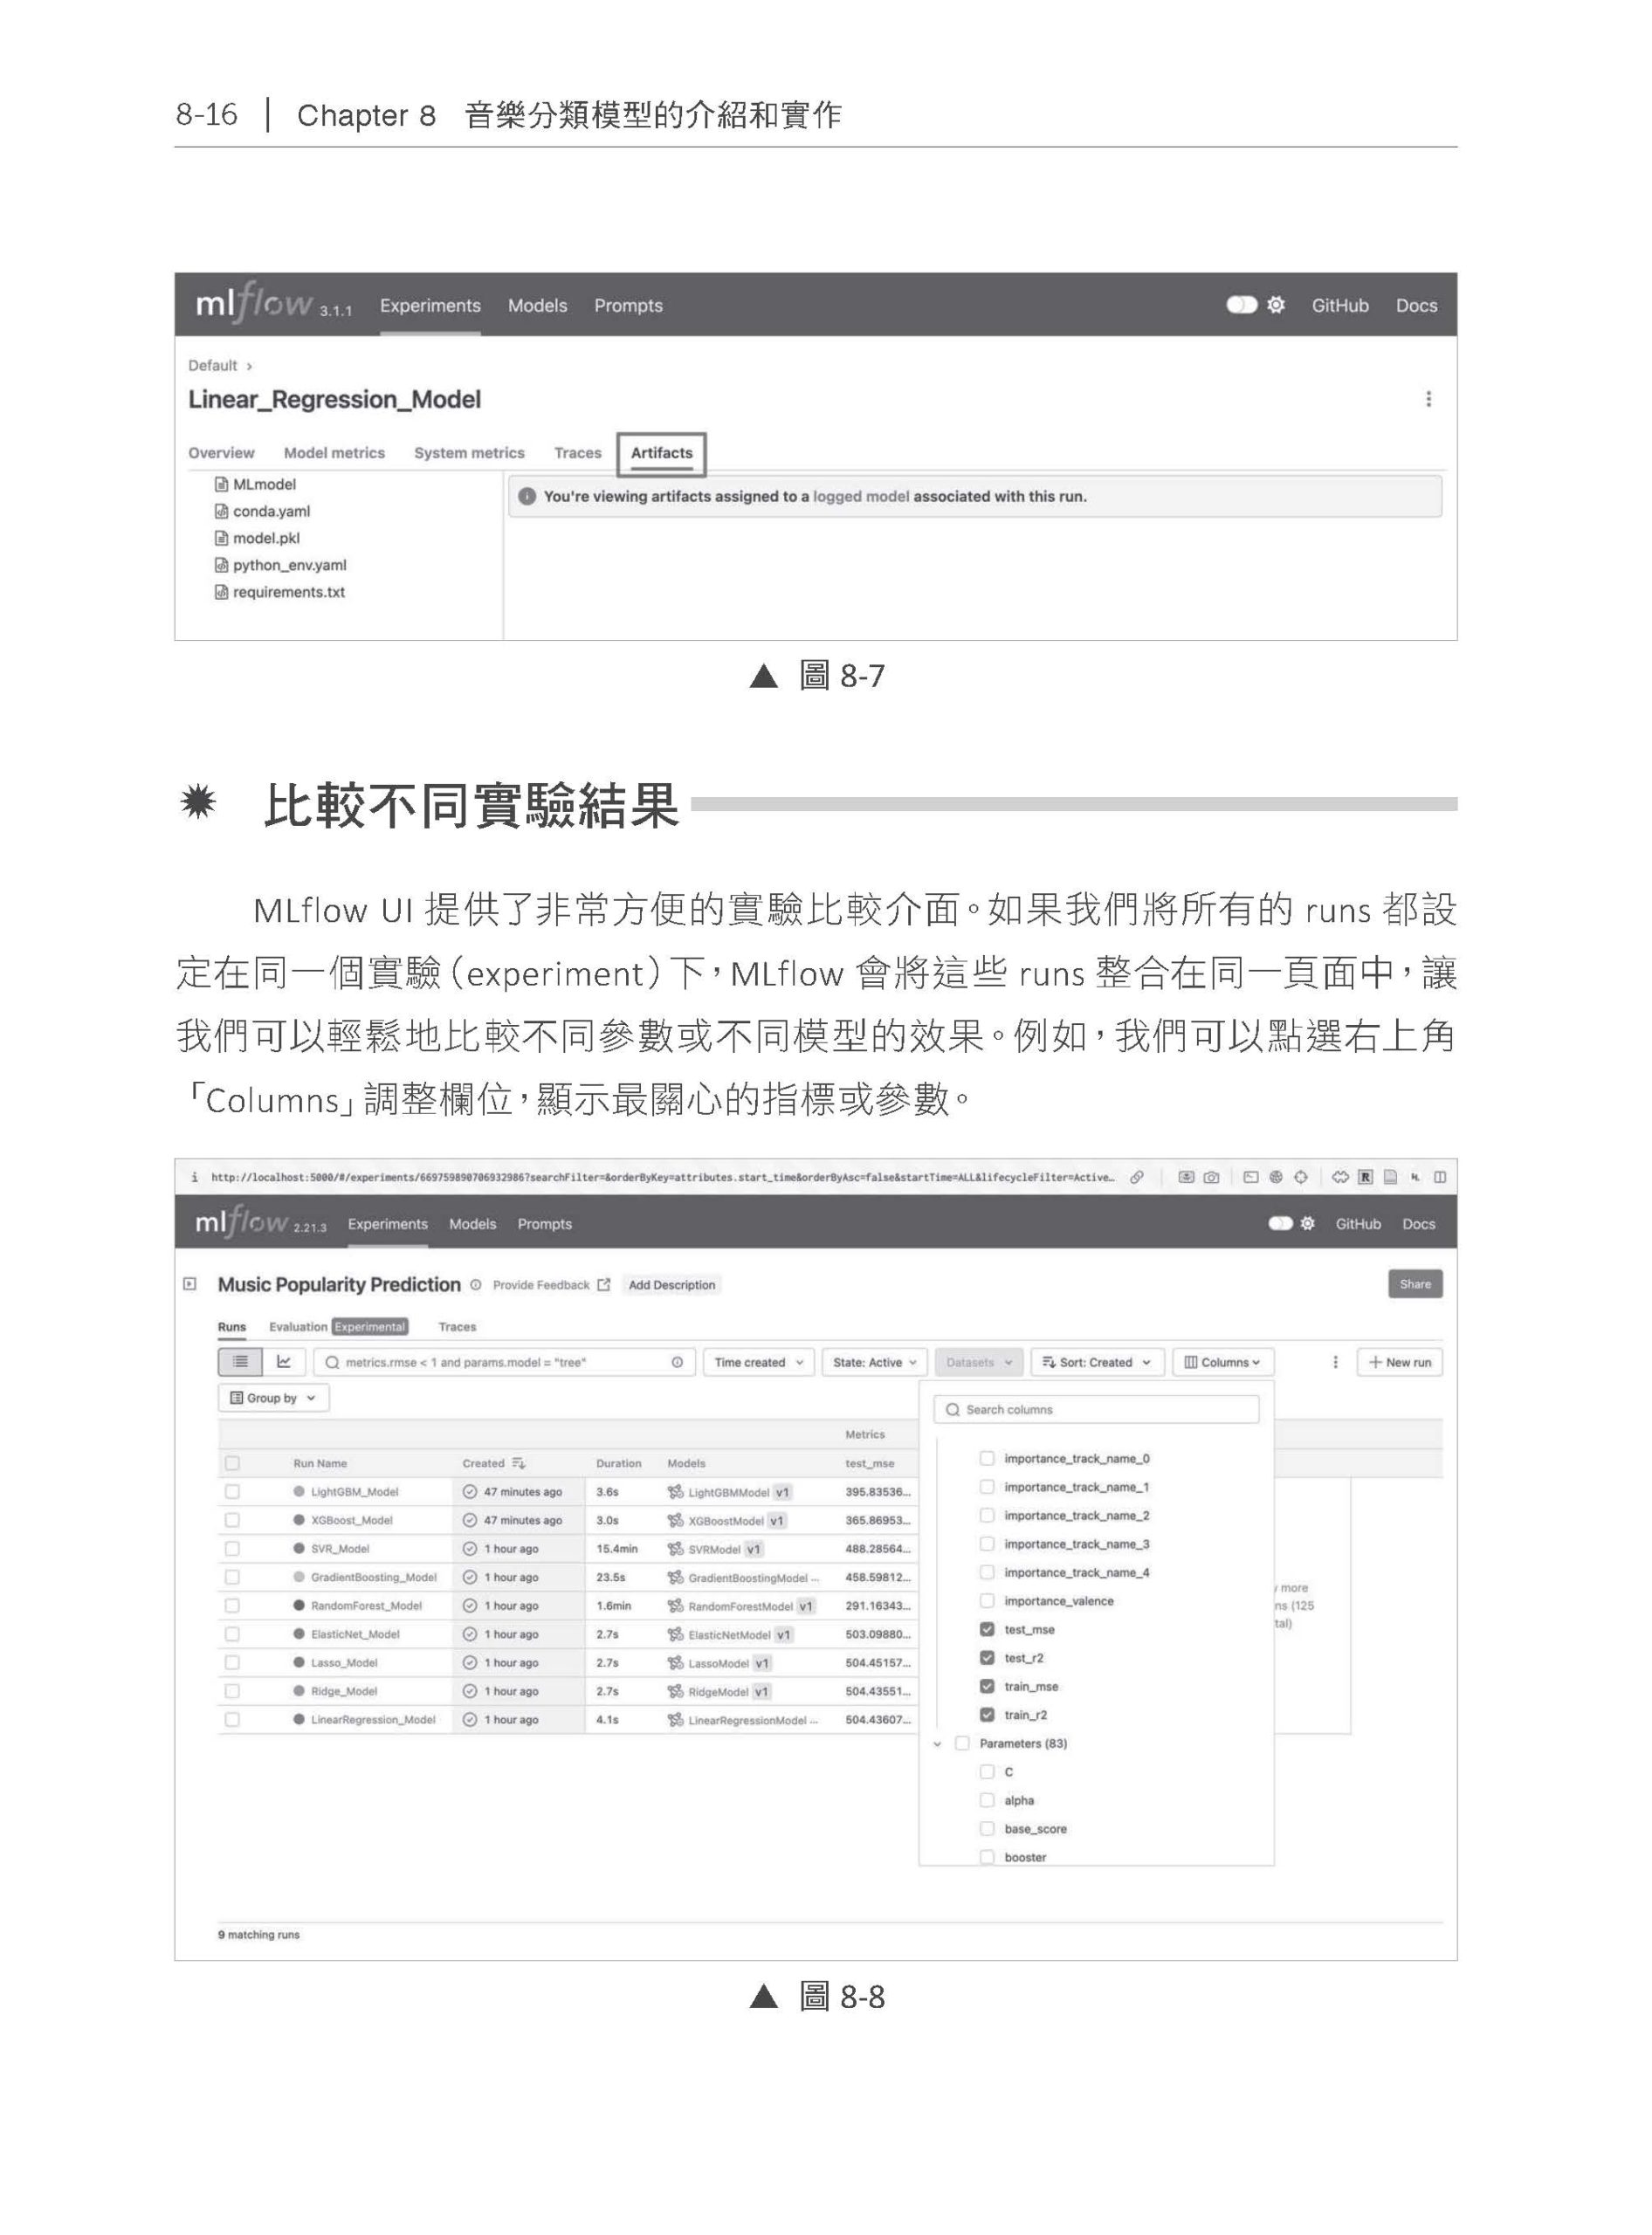Follow the logged model link
The height and width of the screenshot is (2235, 1652).
pyautogui.click(x=860, y=496)
